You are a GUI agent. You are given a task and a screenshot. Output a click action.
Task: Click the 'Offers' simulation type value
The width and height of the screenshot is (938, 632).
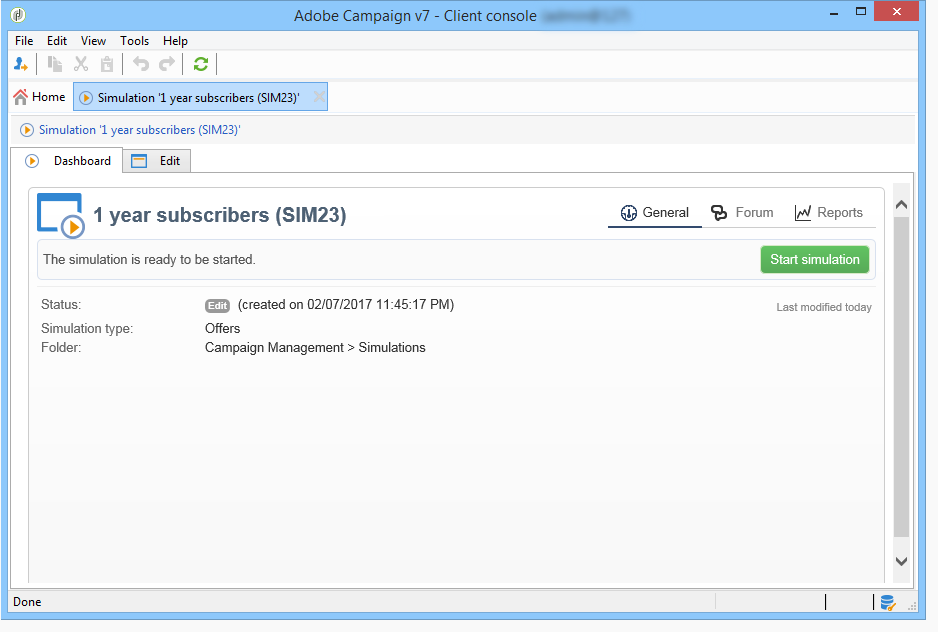[x=223, y=329]
